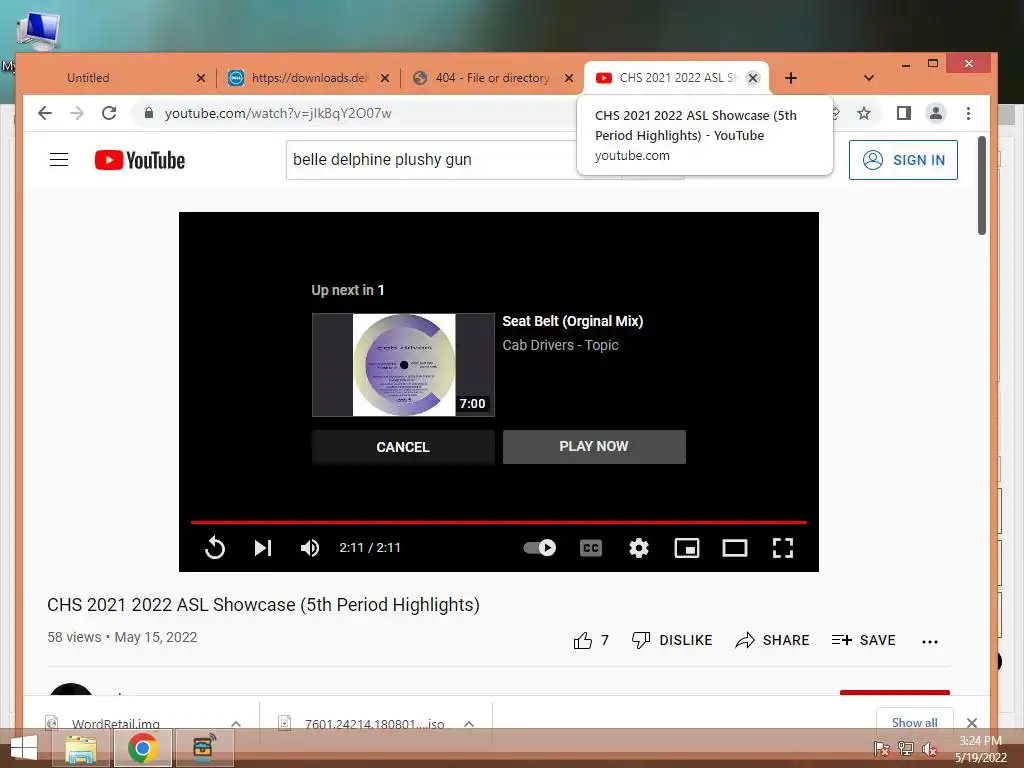The height and width of the screenshot is (768, 1024).
Task: Click the 7601.24214.180801 iso download item
Action: point(374,724)
